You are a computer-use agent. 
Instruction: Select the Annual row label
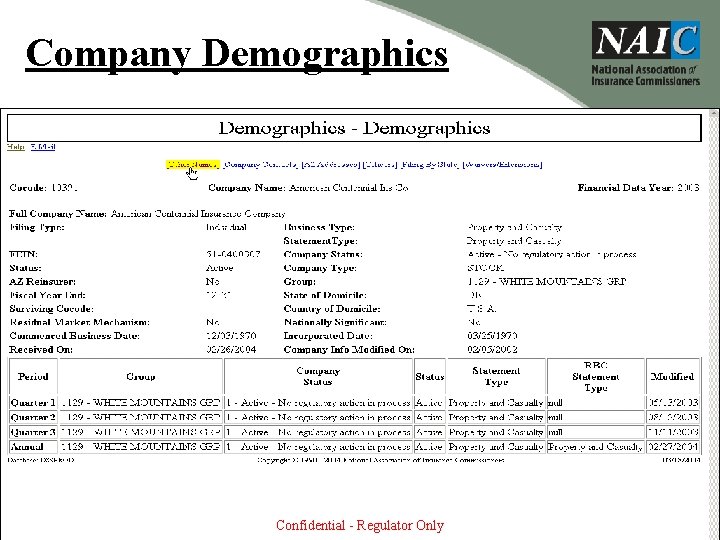27,447
